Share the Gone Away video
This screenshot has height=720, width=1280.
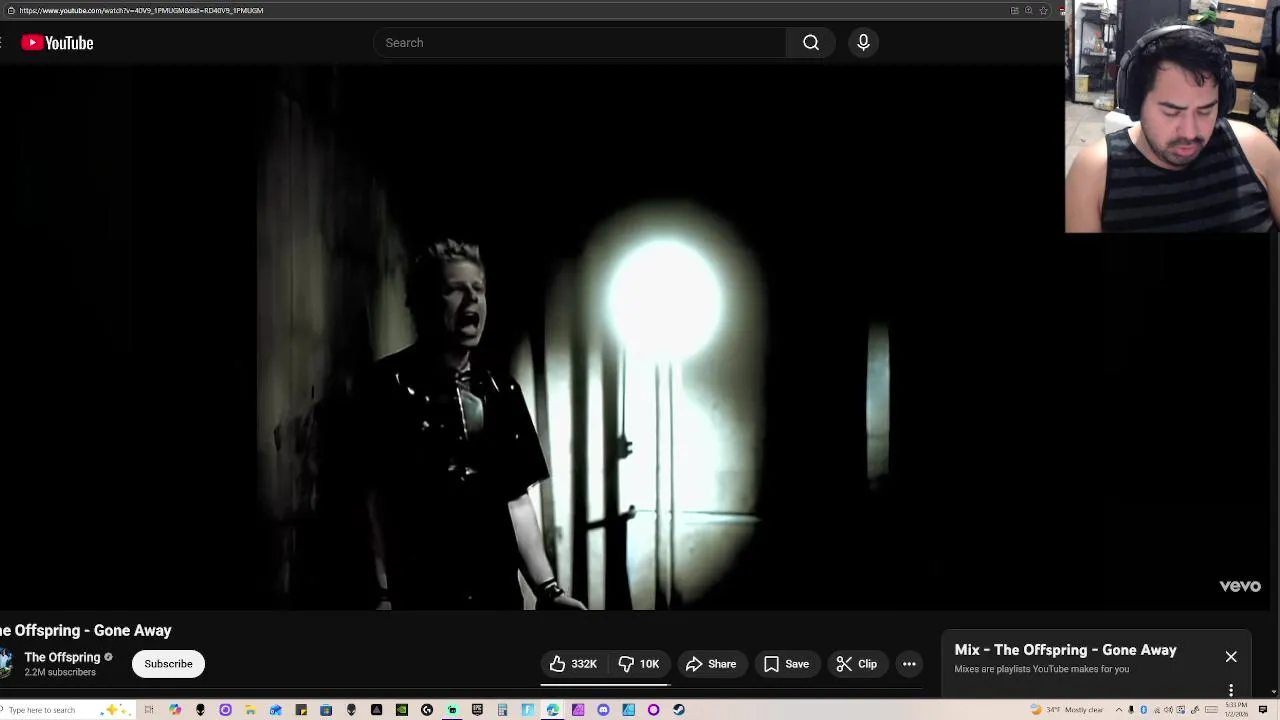click(x=711, y=664)
